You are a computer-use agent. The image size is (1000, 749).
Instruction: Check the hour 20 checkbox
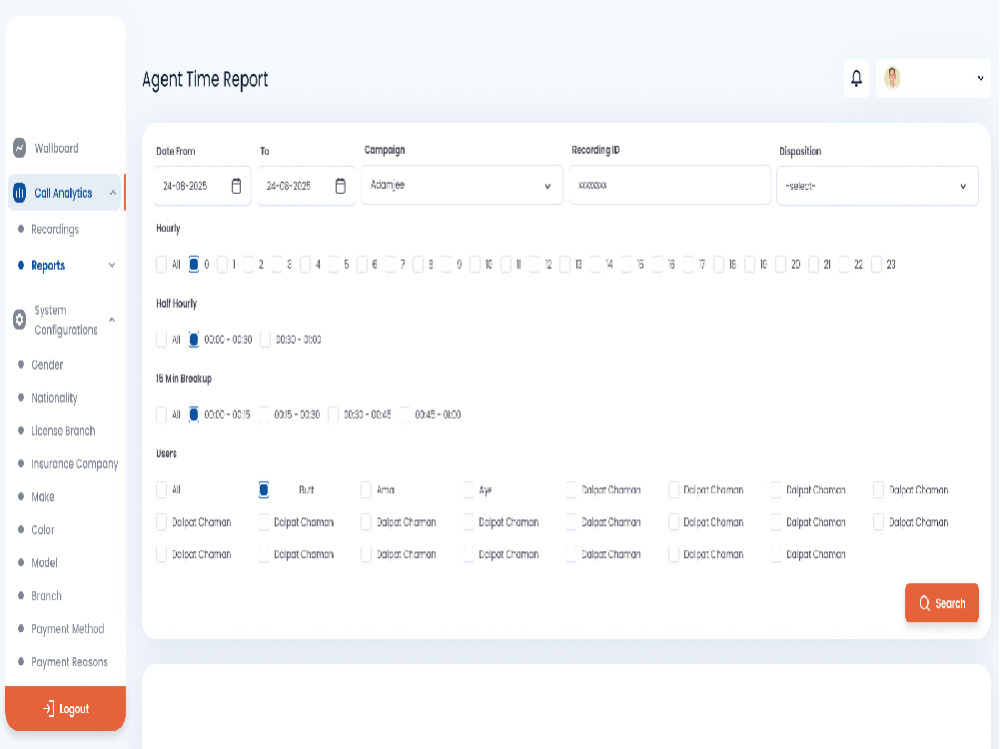click(781, 264)
